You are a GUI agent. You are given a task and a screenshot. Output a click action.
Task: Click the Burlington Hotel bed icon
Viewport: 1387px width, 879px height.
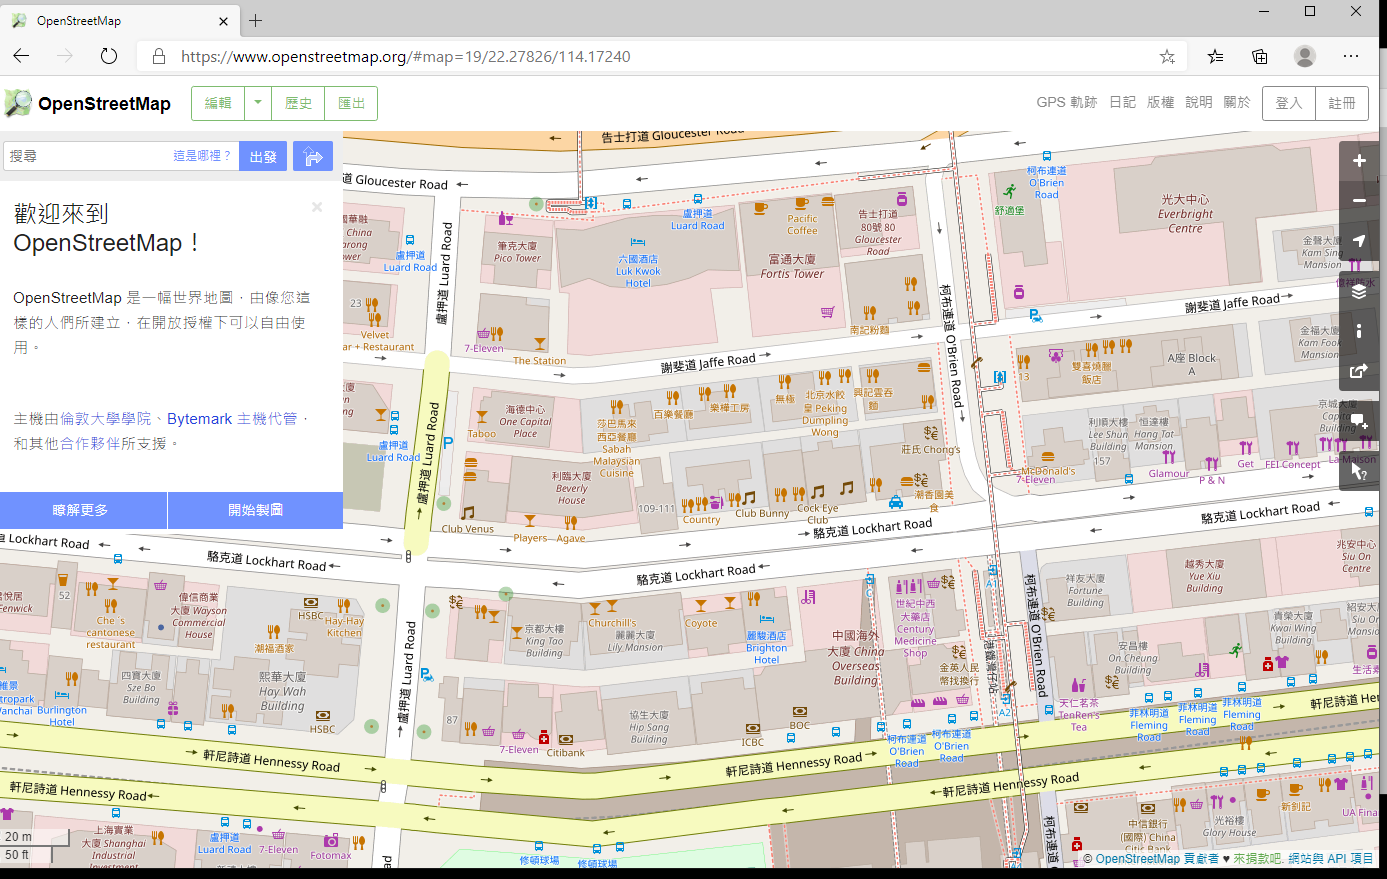(x=61, y=693)
